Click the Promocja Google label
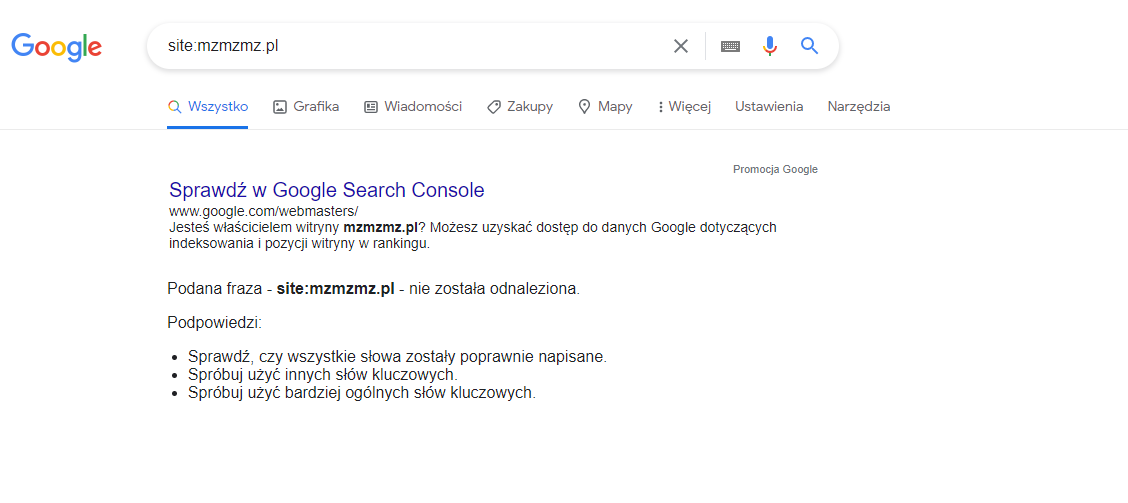Screen dimensions: 1128x503 coord(776,170)
